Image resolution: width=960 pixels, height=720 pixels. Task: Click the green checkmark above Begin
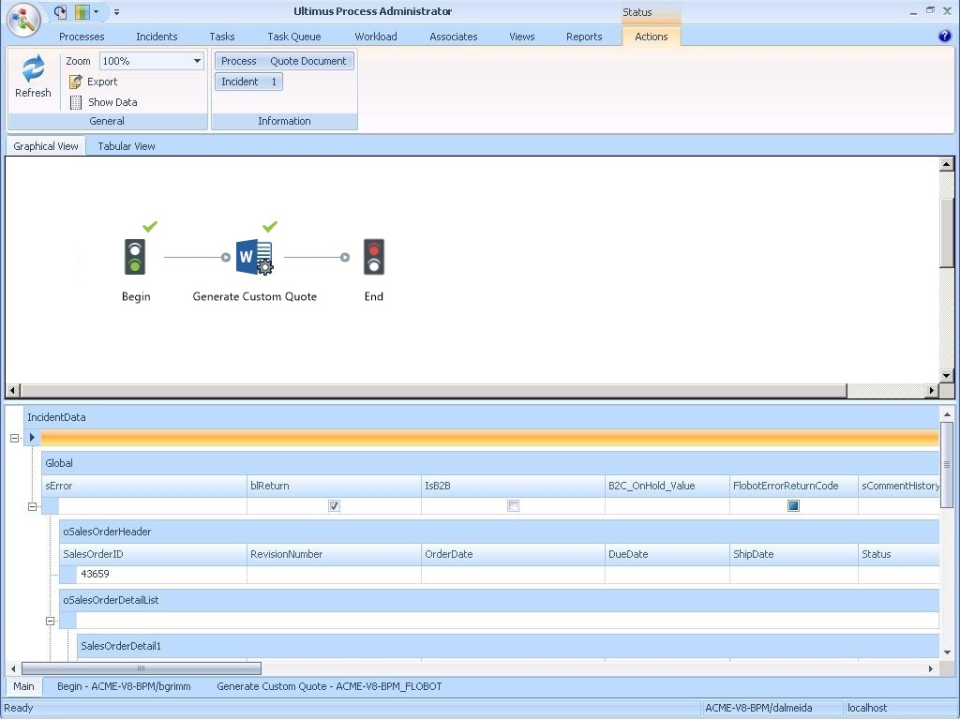click(148, 227)
